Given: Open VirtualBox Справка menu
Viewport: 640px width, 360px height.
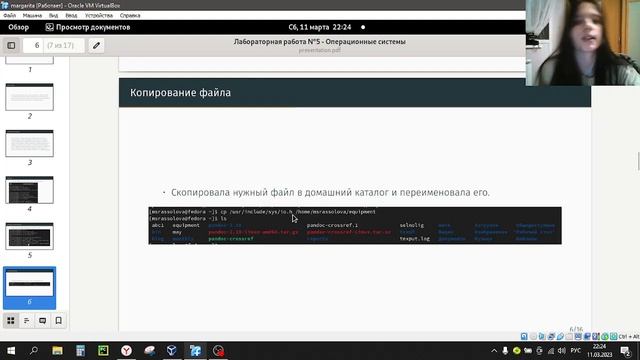Looking at the screenshot, I should (x=130, y=16).
